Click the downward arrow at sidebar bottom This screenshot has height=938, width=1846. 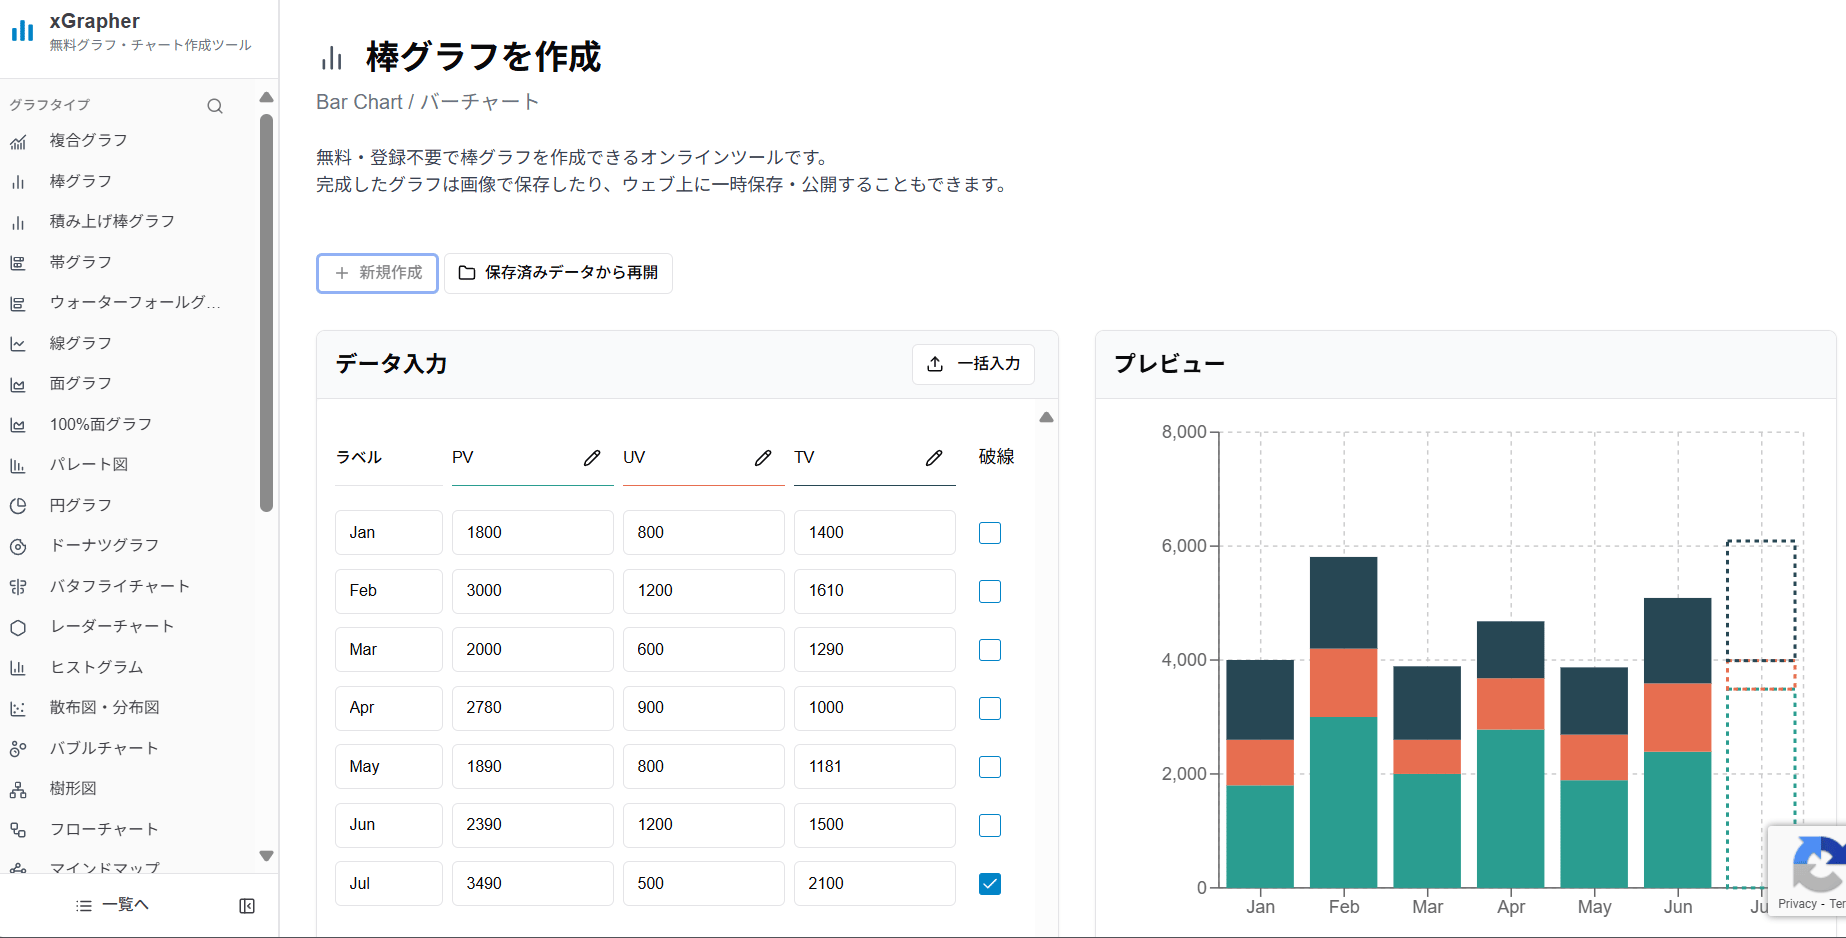266,857
